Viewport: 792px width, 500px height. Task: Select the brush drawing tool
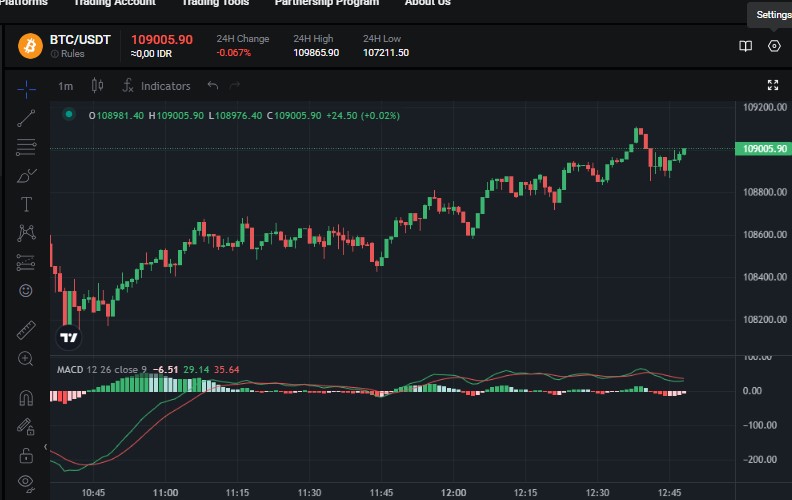(26, 176)
